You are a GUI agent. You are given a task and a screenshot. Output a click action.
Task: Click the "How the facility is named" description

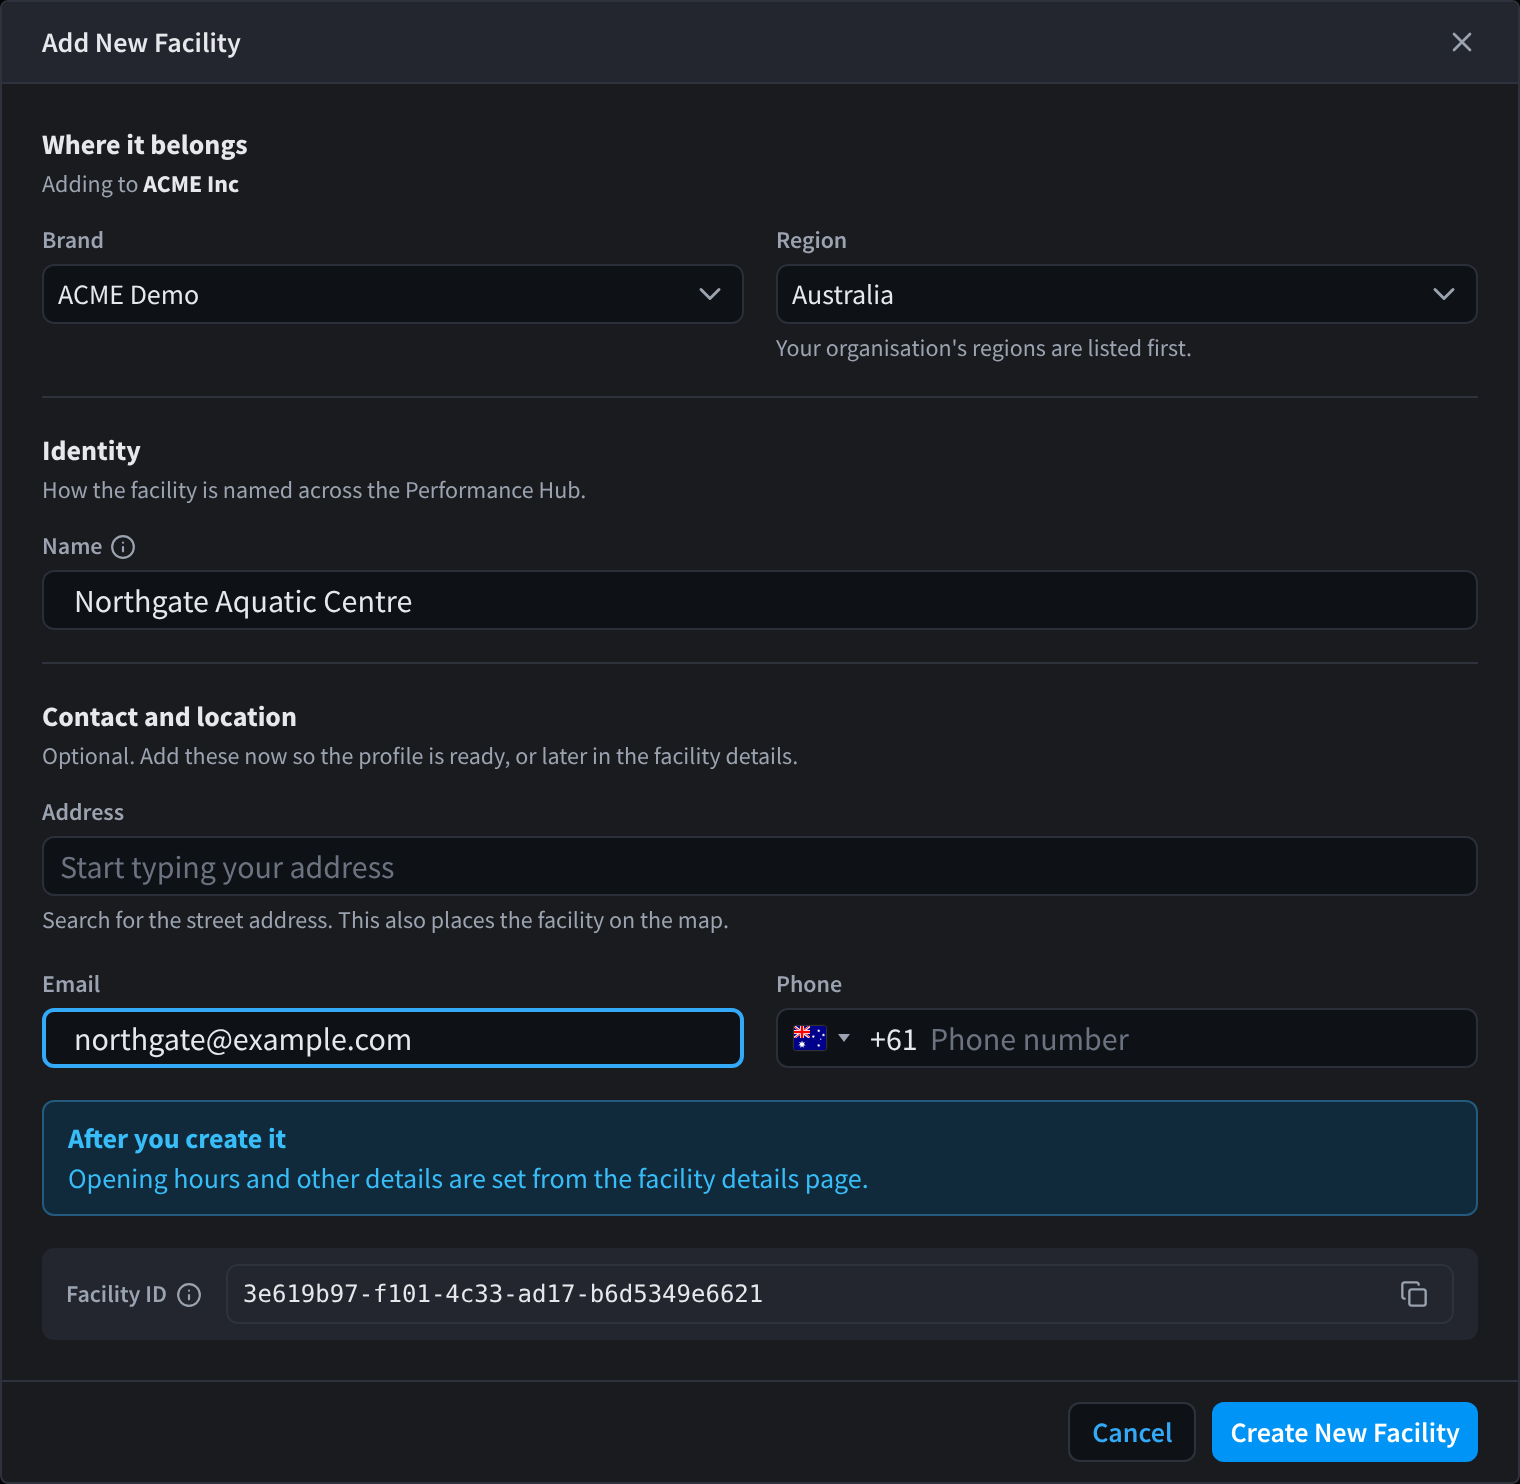[x=314, y=490]
